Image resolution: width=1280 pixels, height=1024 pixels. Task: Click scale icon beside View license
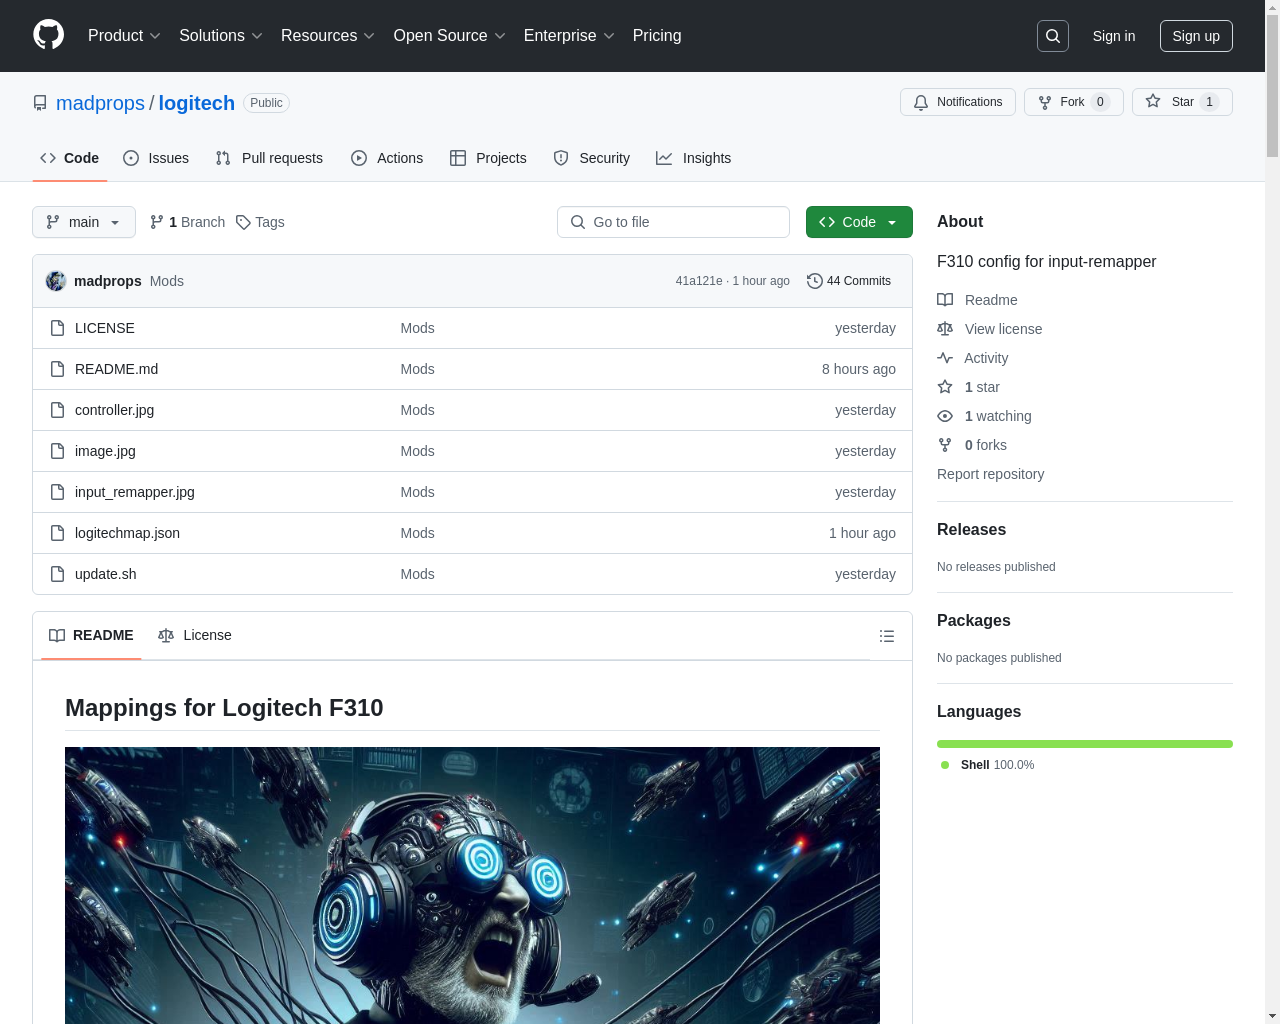(945, 329)
